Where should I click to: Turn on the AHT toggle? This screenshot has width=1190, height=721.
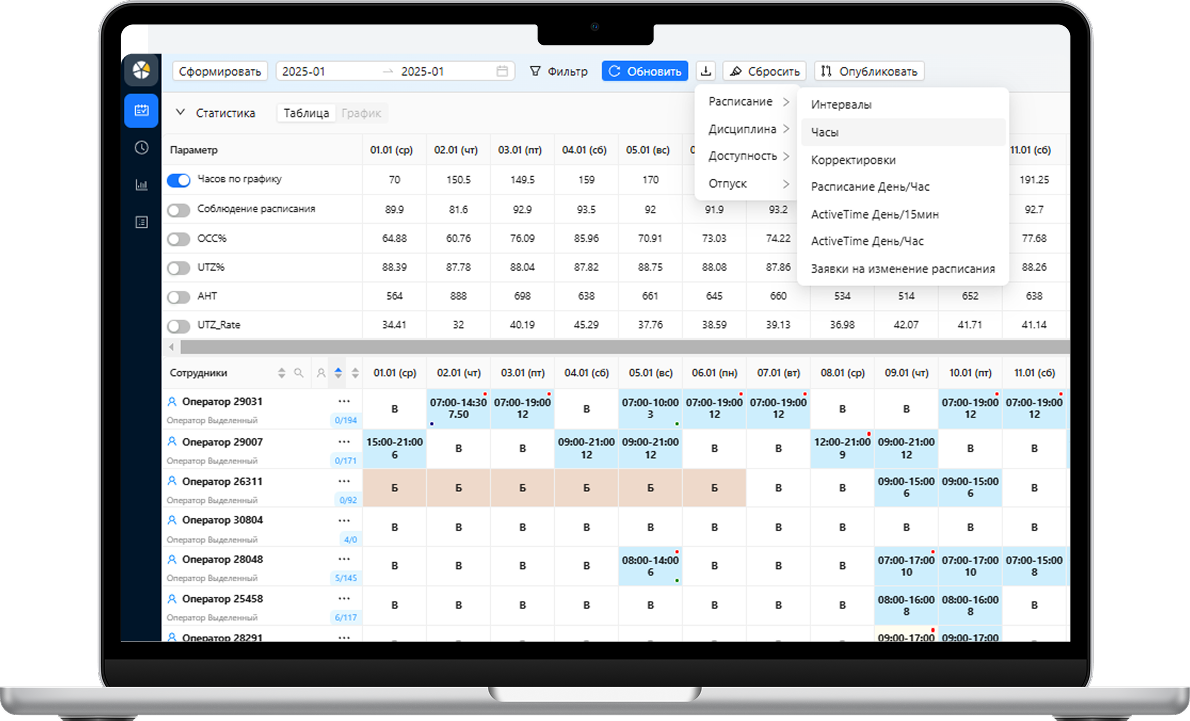click(179, 297)
